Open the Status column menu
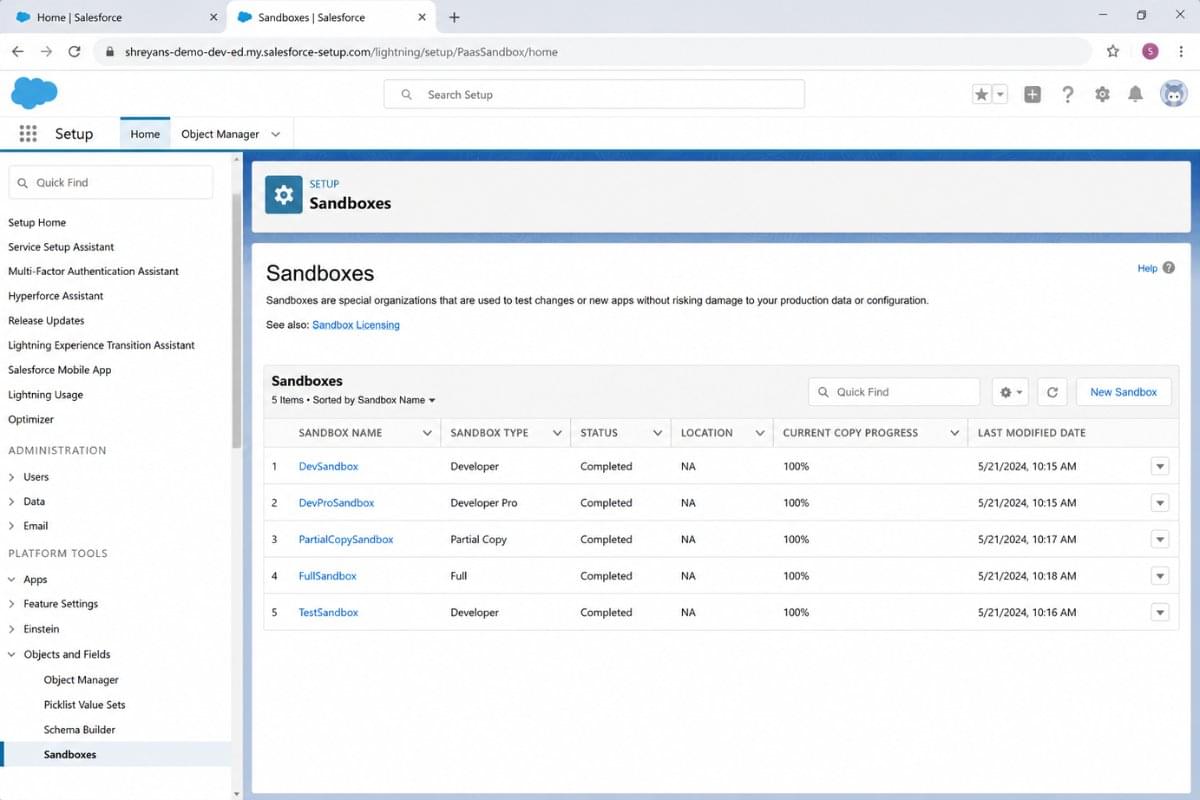Viewport: 1200px width, 800px height. tap(657, 433)
